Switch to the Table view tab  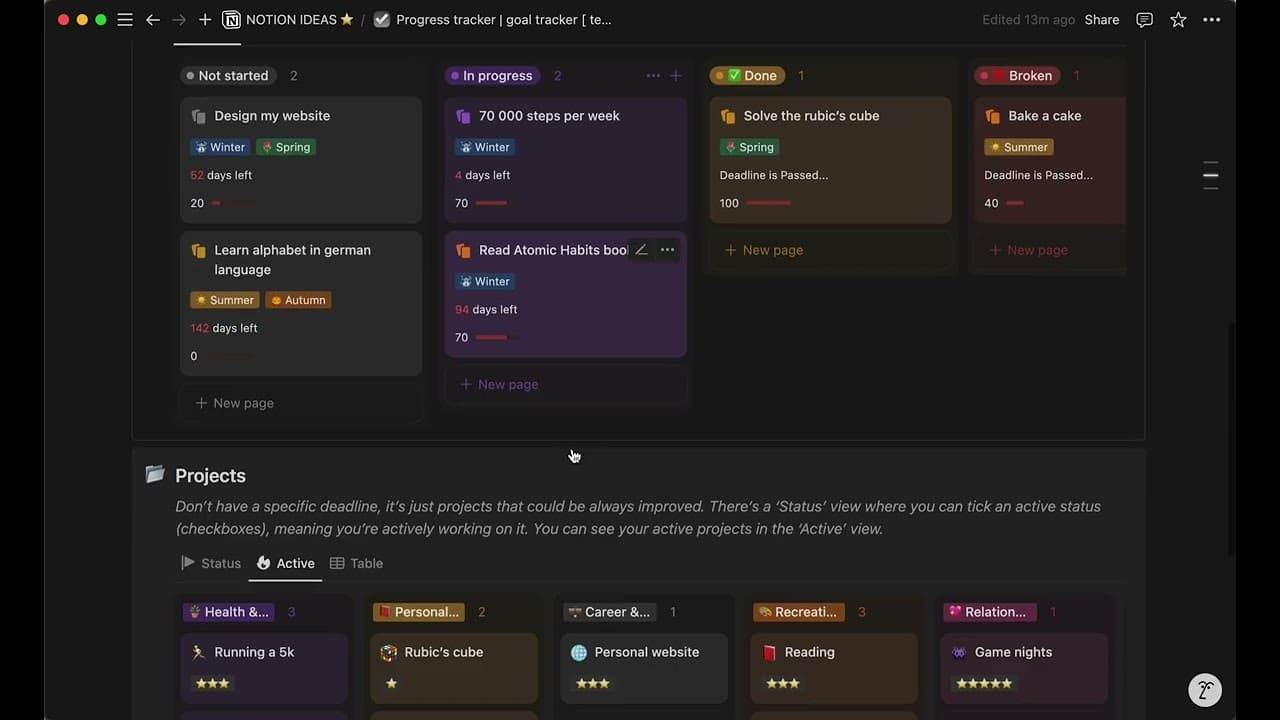click(x=357, y=563)
